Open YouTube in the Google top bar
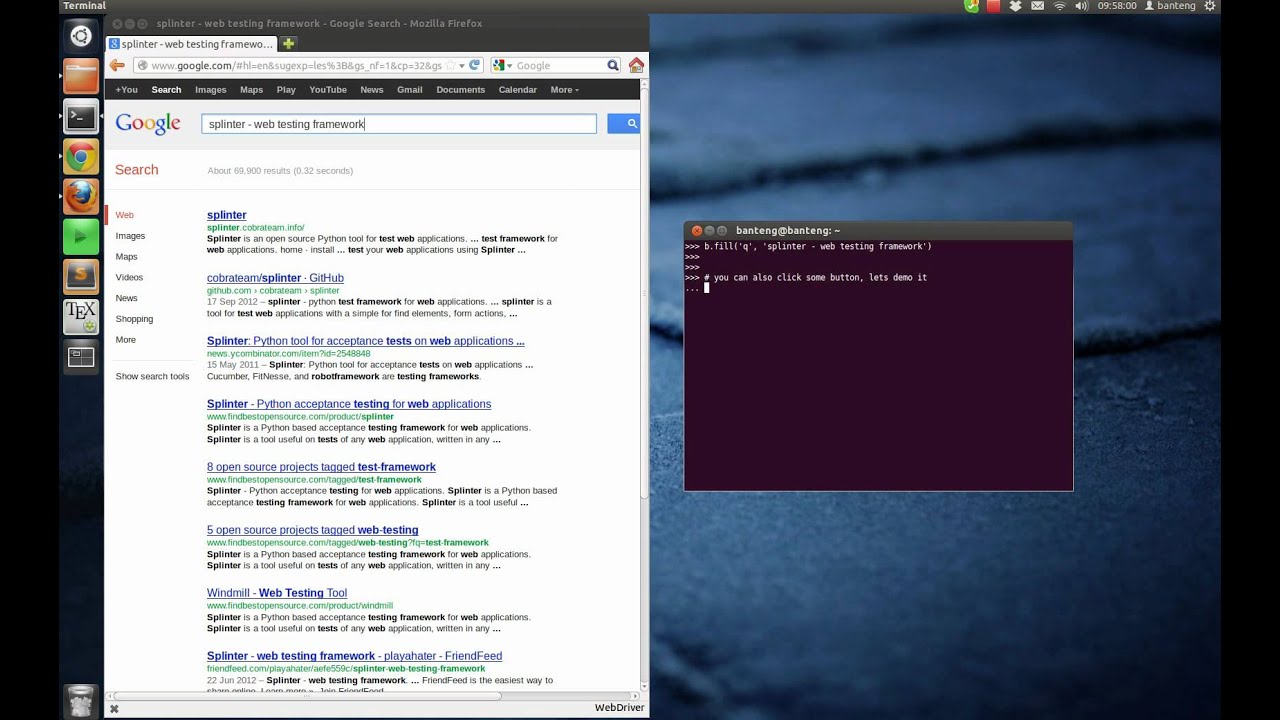1280x720 pixels. [x=328, y=90]
